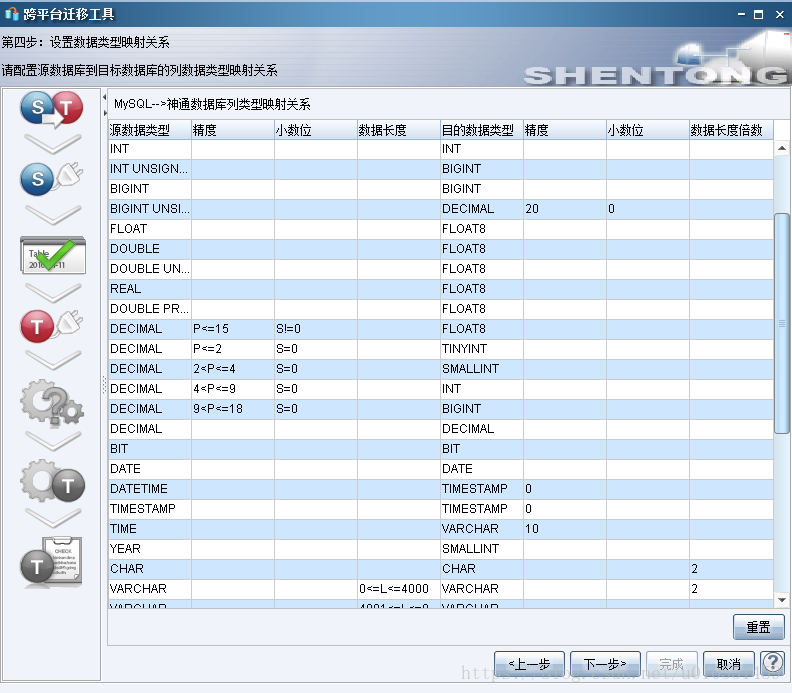This screenshot has width=792, height=693.
Task: Select the BIT source type row
Action: [440, 449]
